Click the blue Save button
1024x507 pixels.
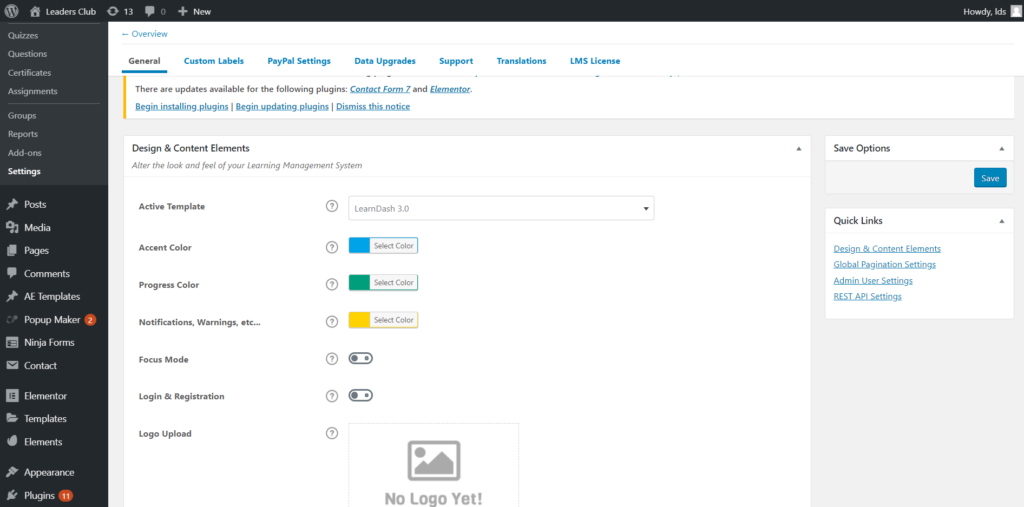(989, 178)
